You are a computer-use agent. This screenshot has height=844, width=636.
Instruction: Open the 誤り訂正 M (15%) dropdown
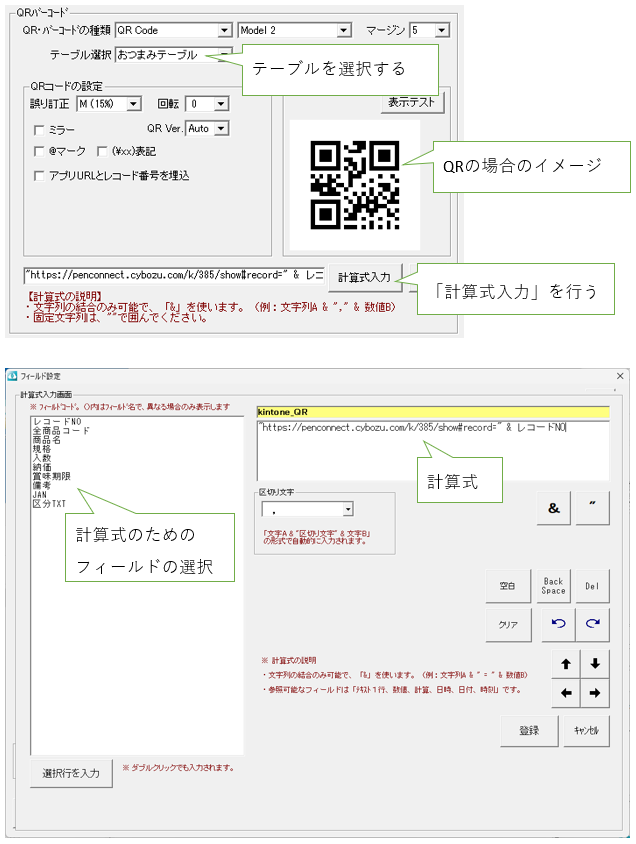pyautogui.click(x=134, y=103)
